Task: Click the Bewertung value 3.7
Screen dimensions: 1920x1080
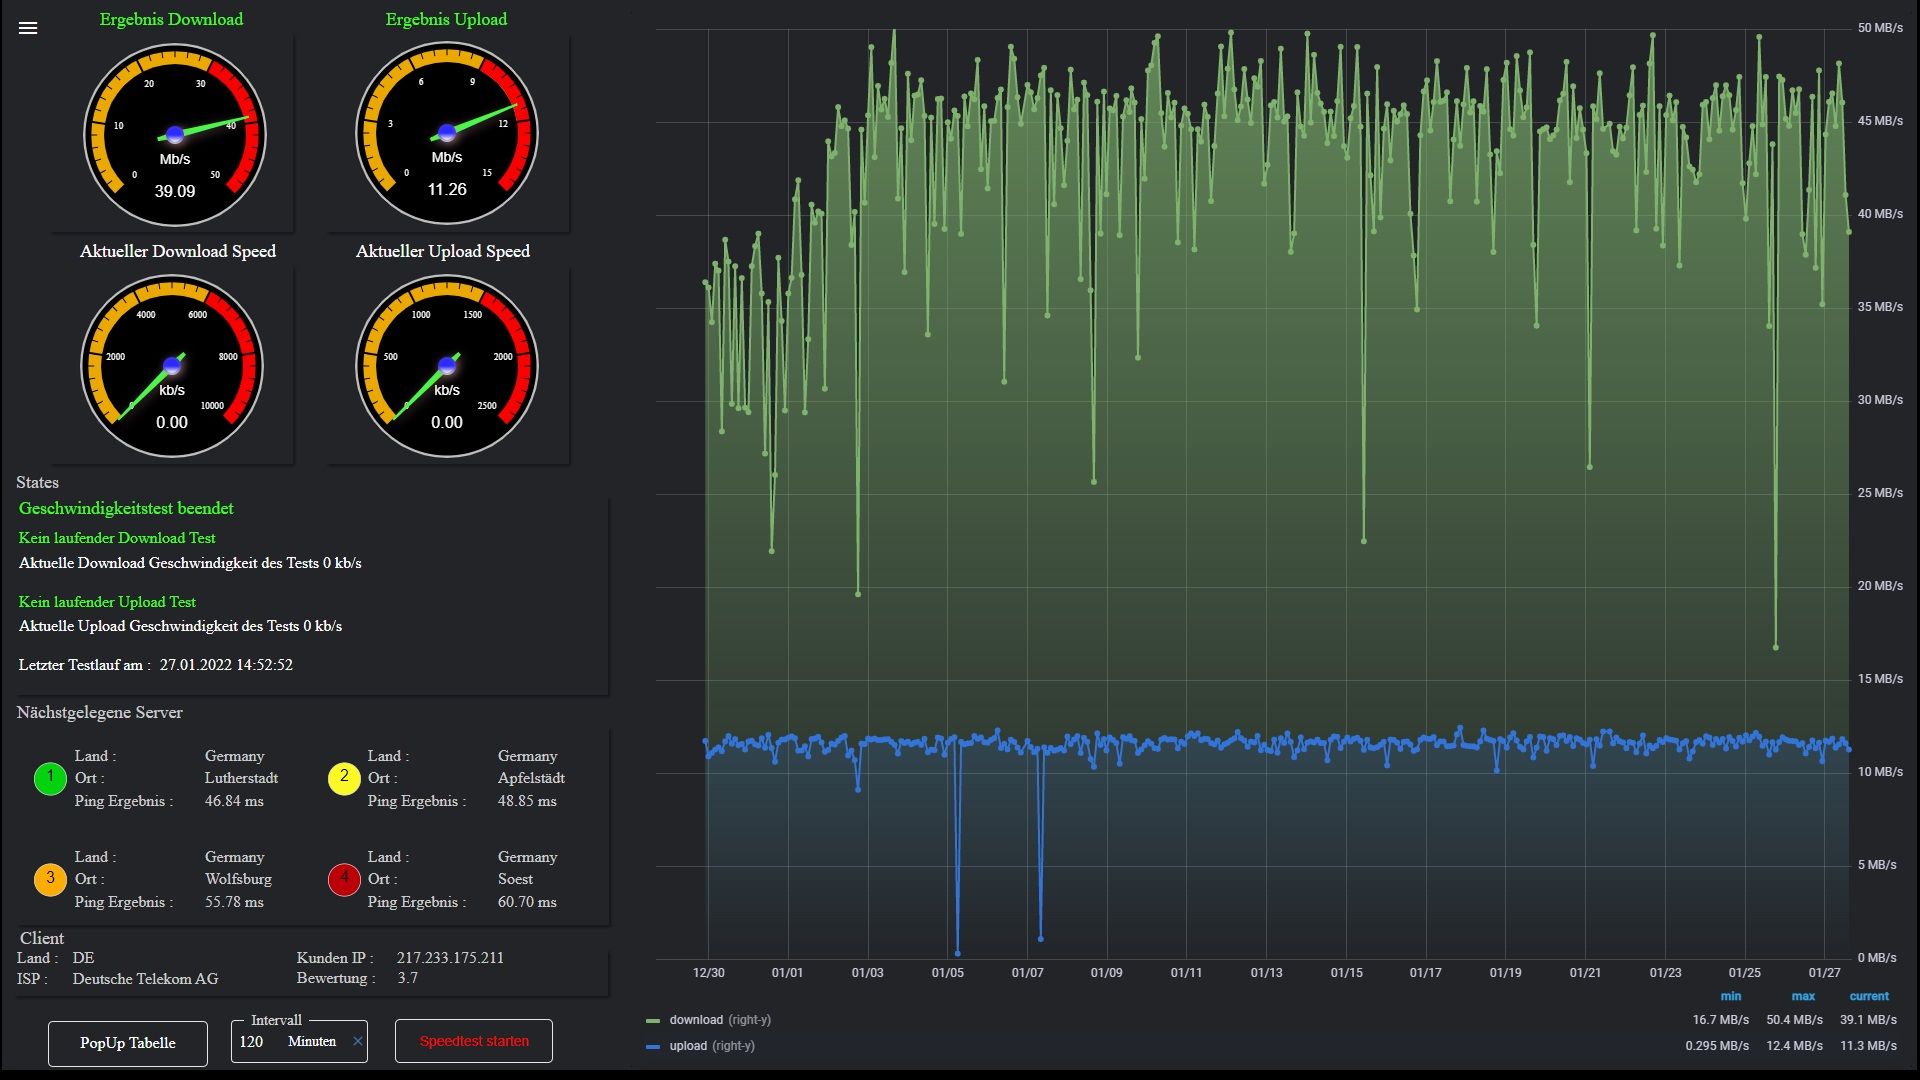Action: click(x=407, y=978)
